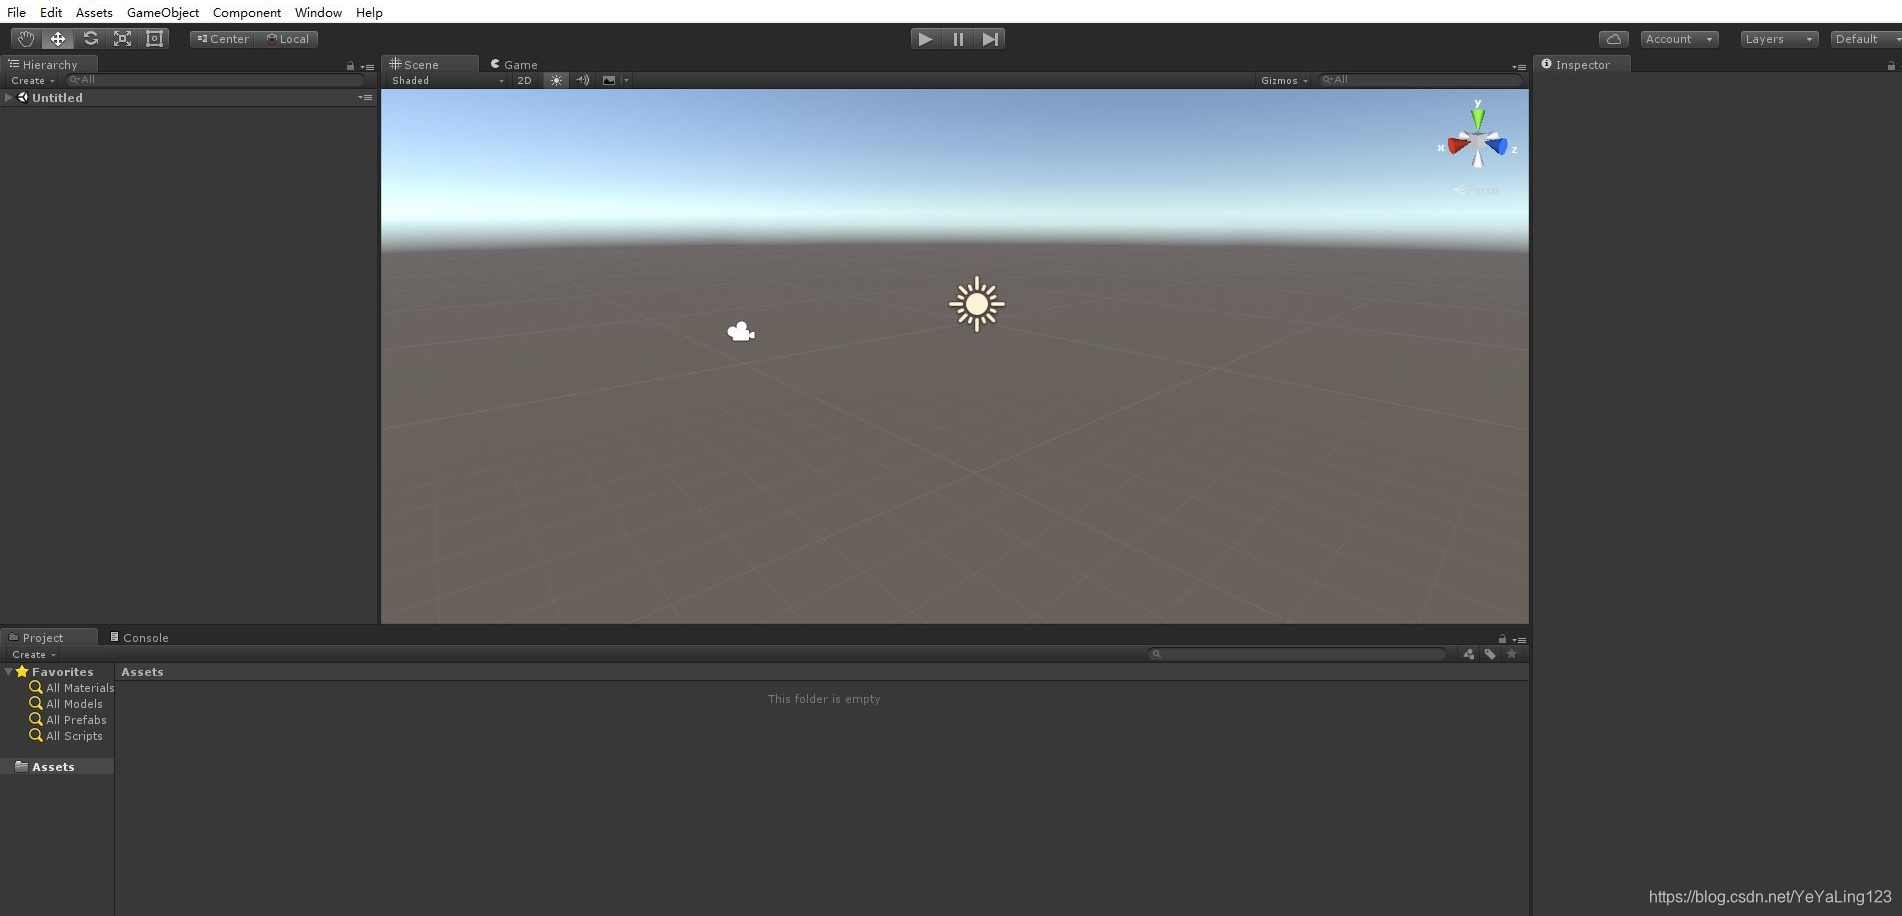
Task: Select the Main Camera gizmo
Action: click(x=741, y=331)
